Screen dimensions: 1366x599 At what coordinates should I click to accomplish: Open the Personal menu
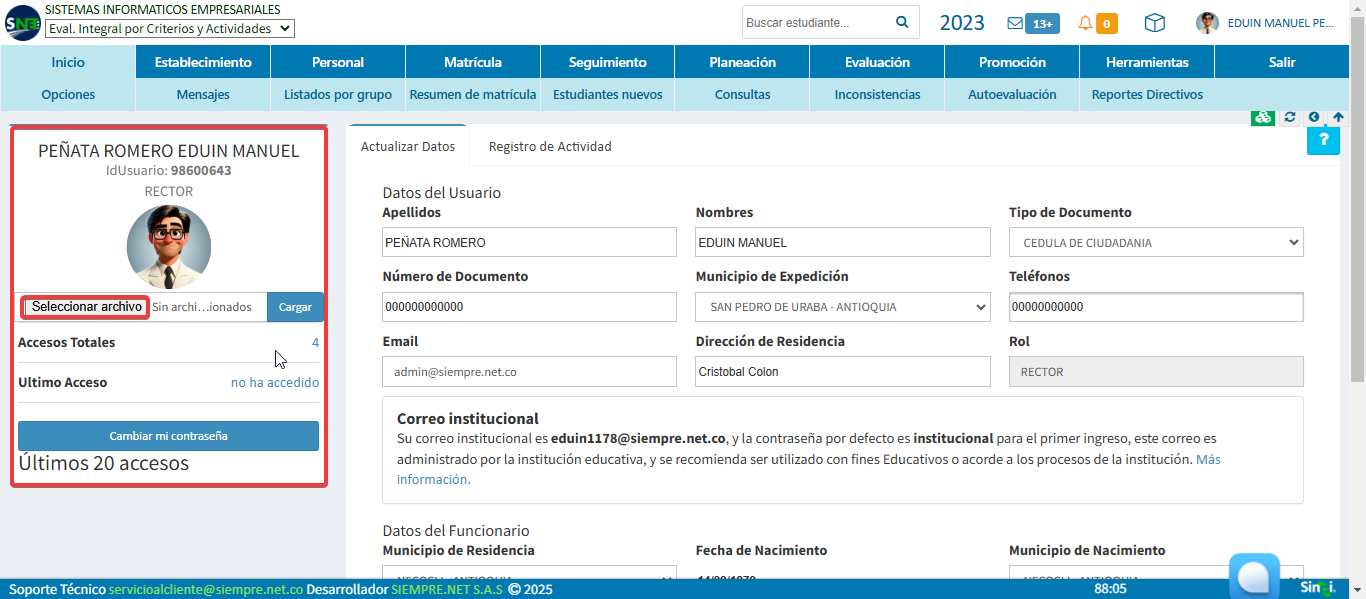tap(338, 62)
